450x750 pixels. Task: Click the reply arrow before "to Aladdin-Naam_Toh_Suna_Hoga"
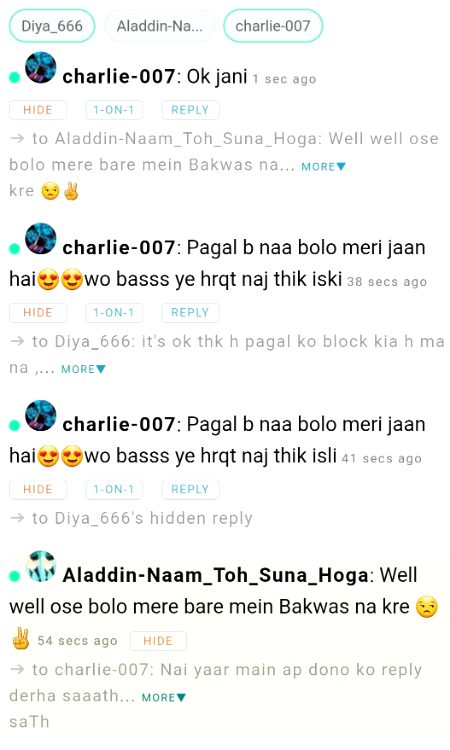click(17, 138)
